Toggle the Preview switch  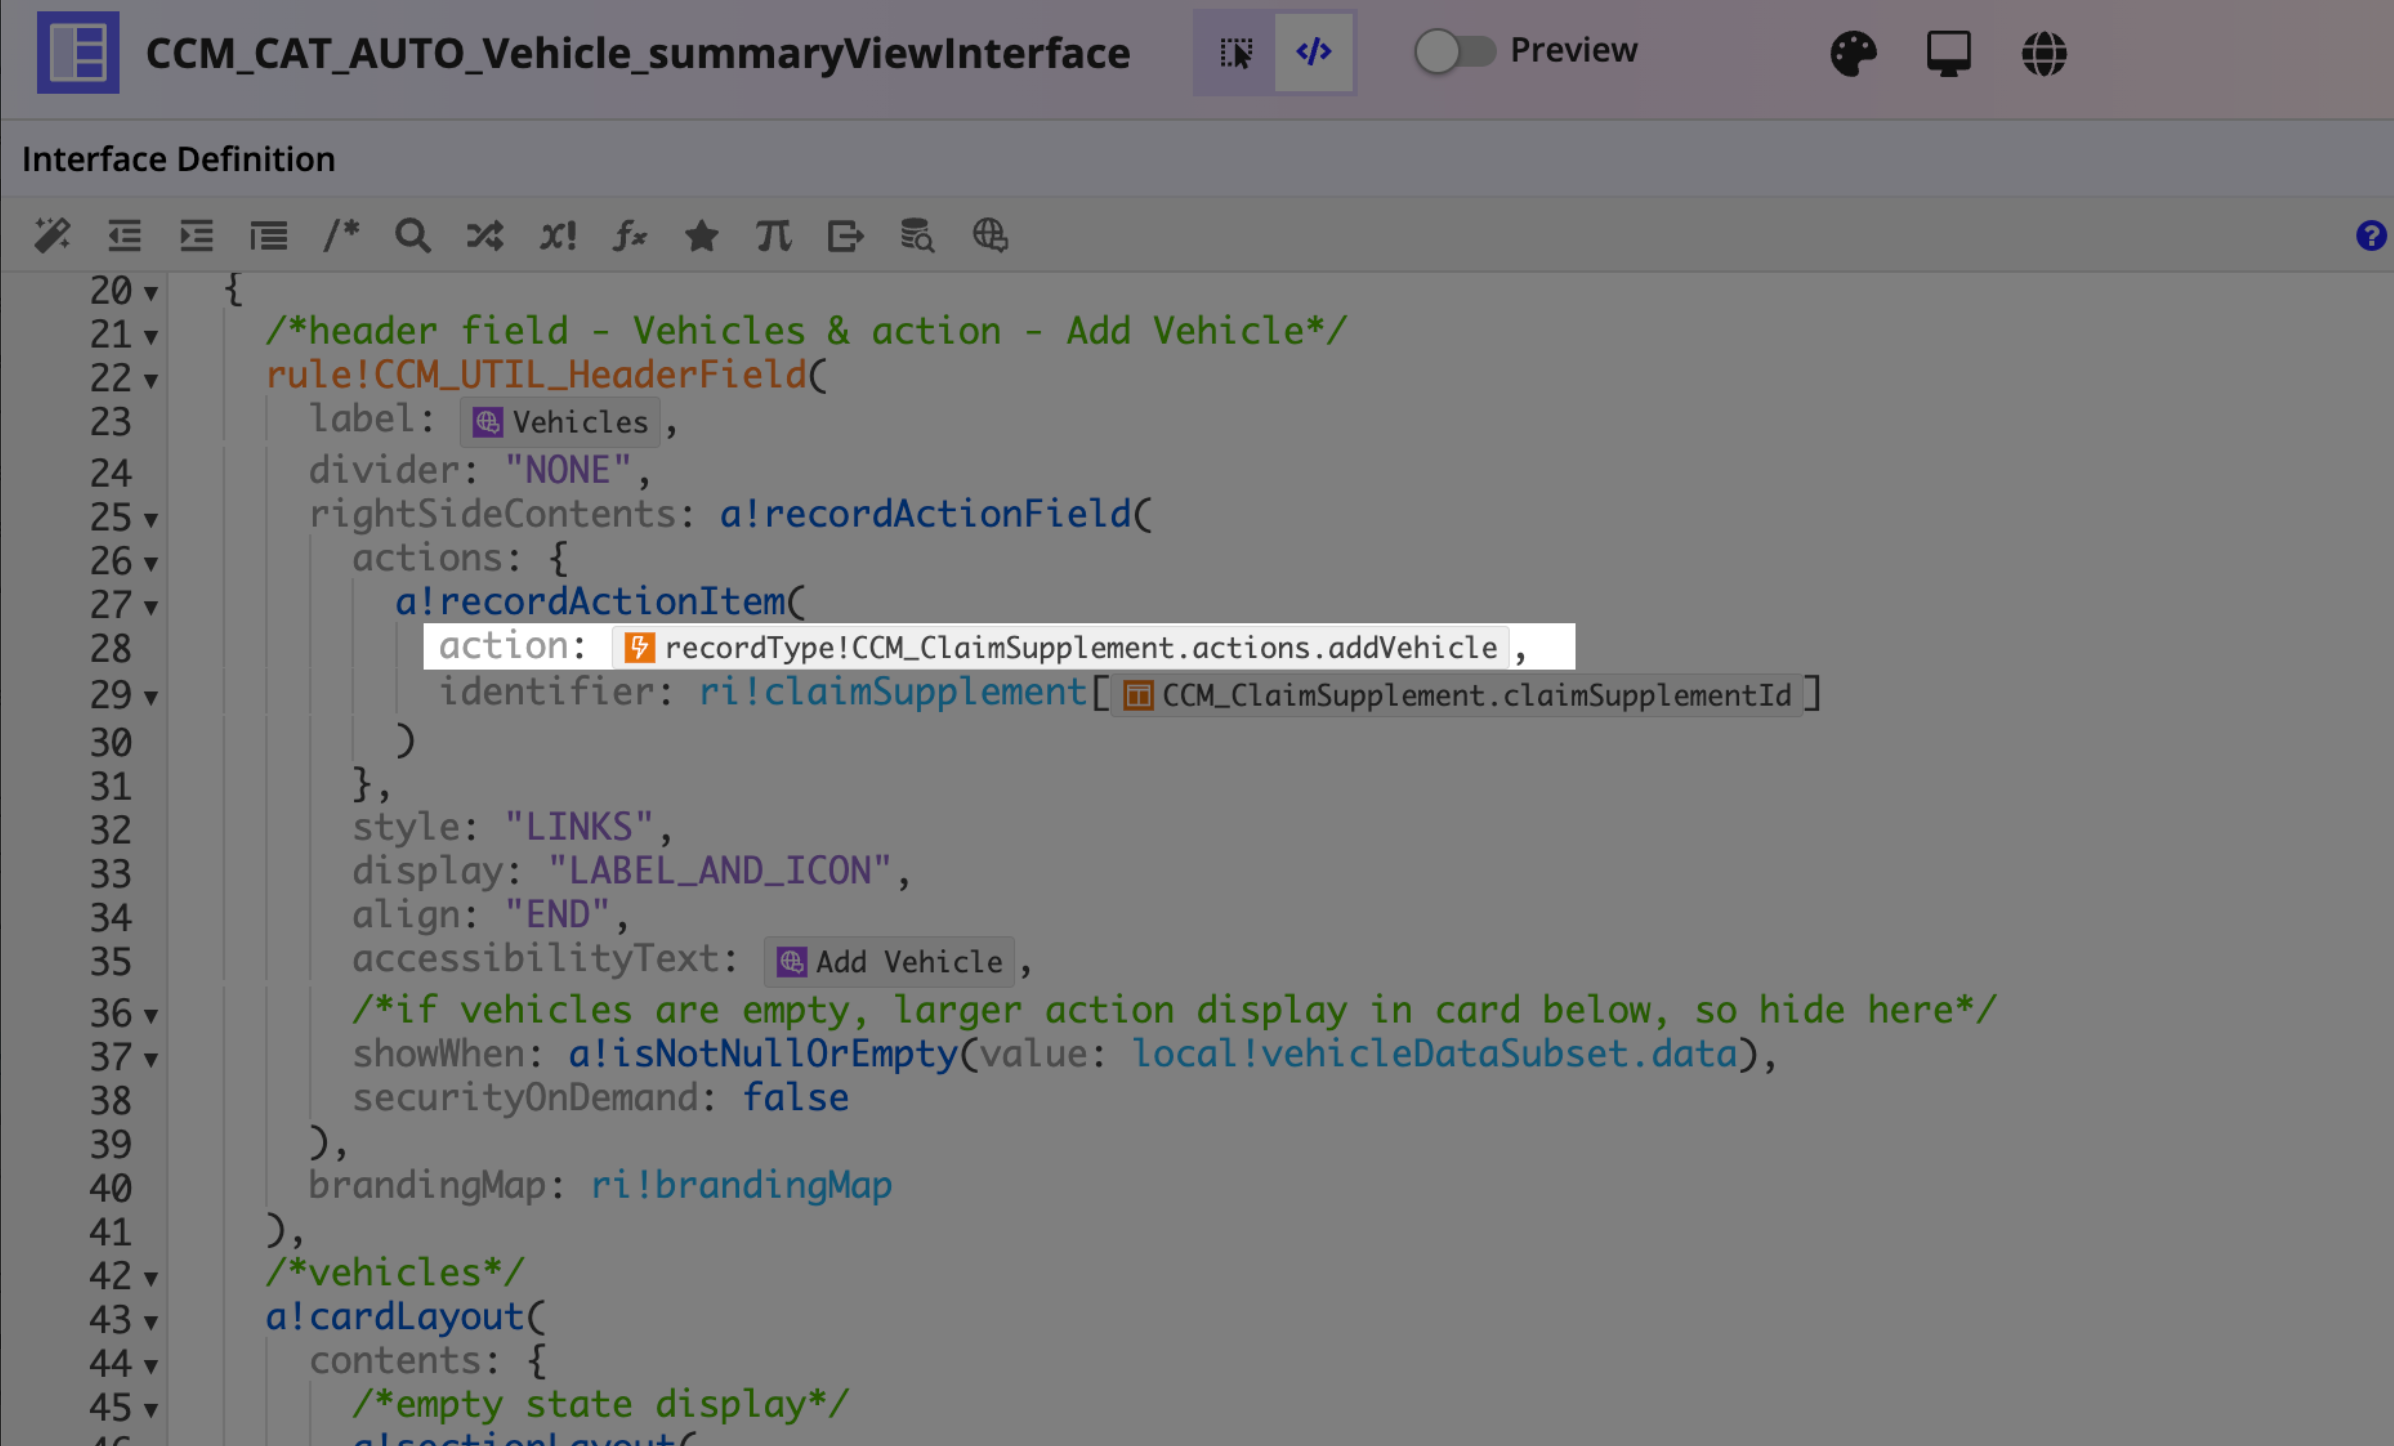1455,51
